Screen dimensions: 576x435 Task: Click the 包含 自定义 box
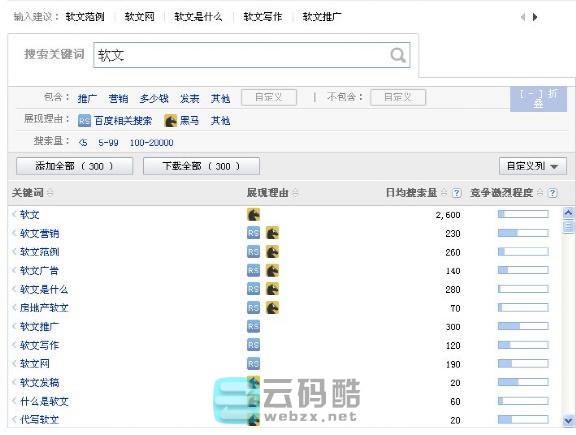(269, 97)
